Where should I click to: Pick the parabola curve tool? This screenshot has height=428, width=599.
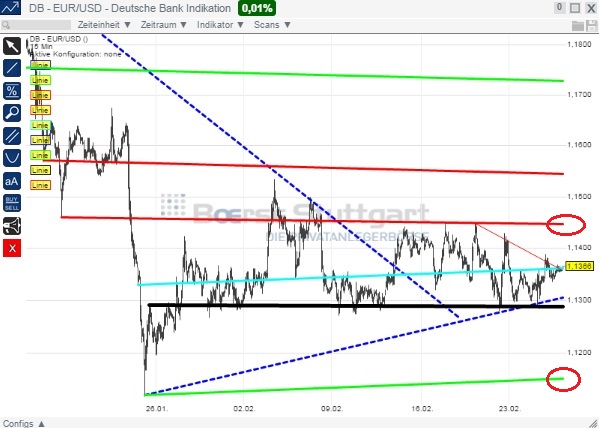tap(12, 158)
